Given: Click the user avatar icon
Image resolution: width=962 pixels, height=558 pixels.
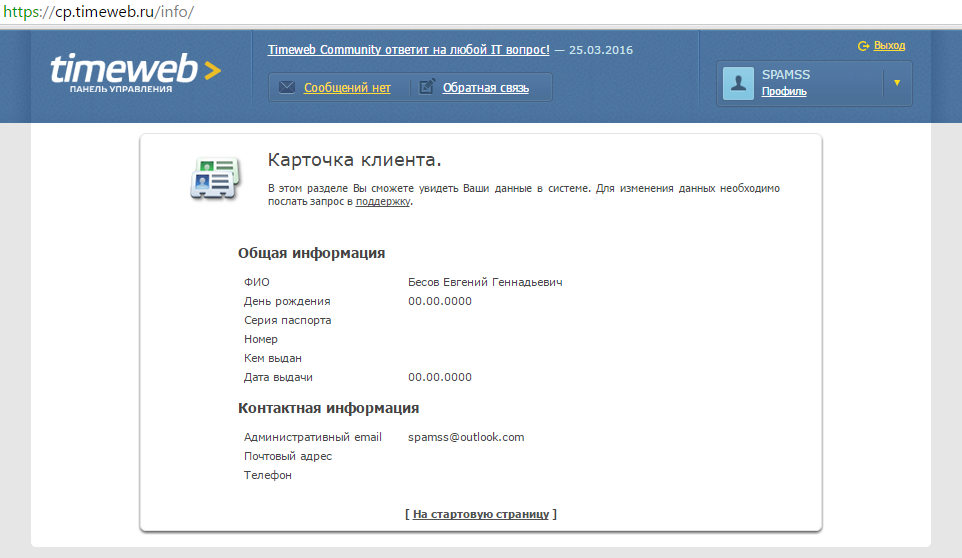Looking at the screenshot, I should coord(739,83).
